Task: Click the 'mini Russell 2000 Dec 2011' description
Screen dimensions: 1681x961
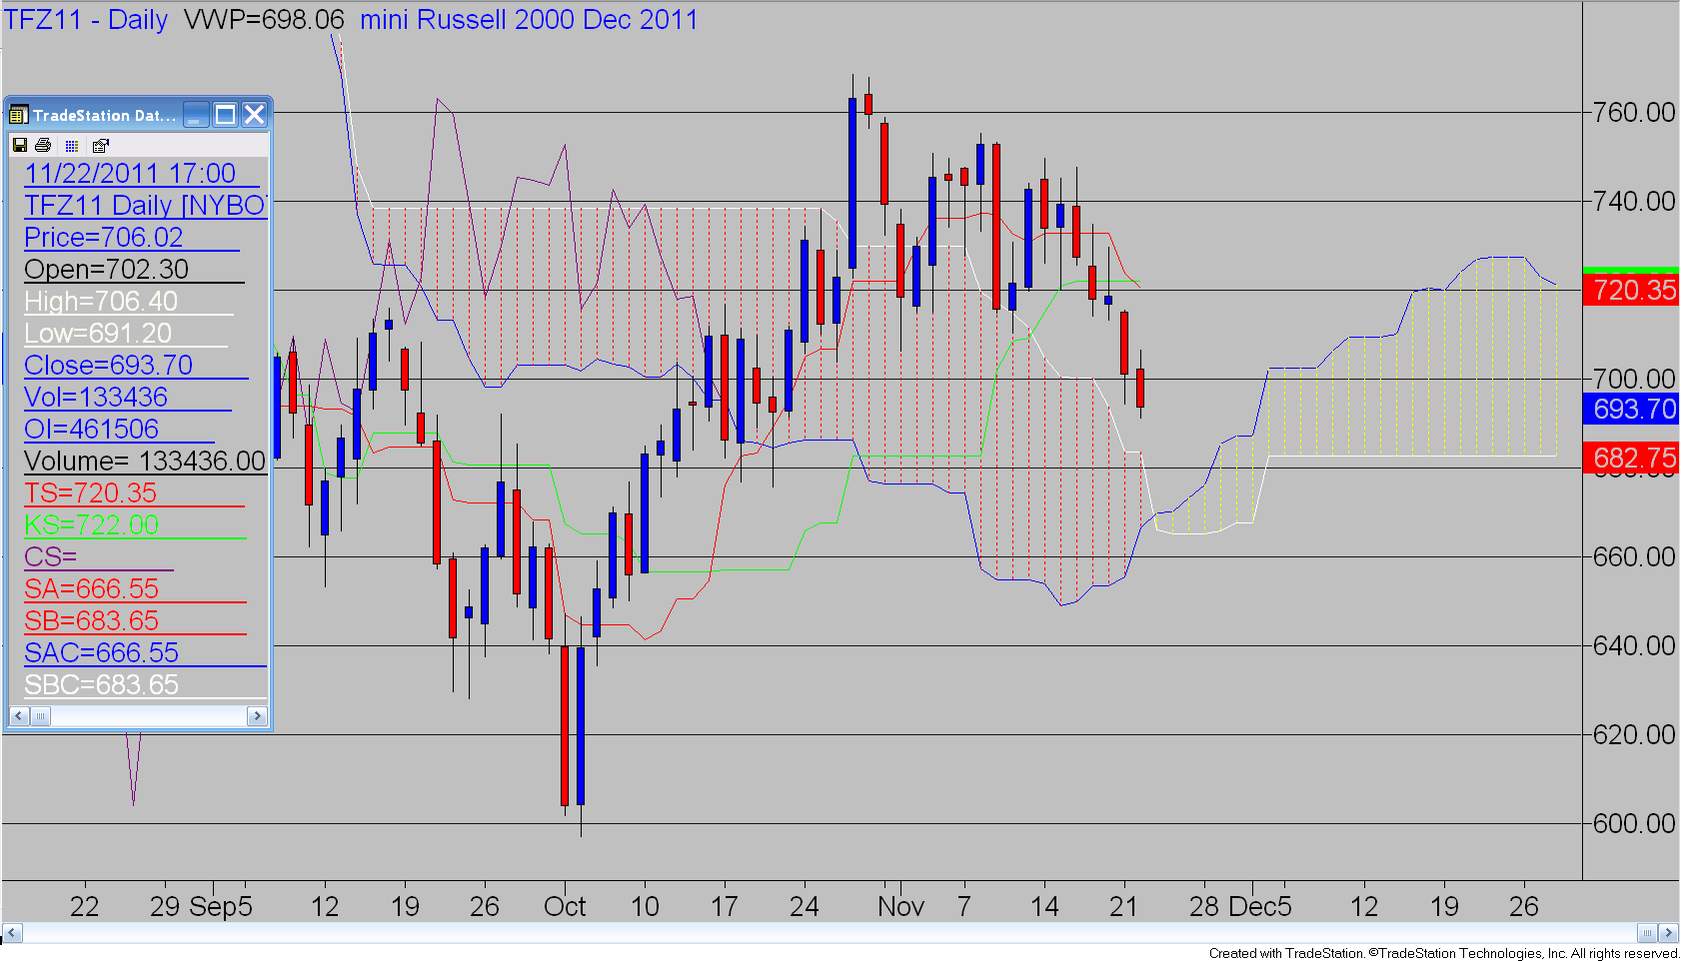Action: point(529,19)
